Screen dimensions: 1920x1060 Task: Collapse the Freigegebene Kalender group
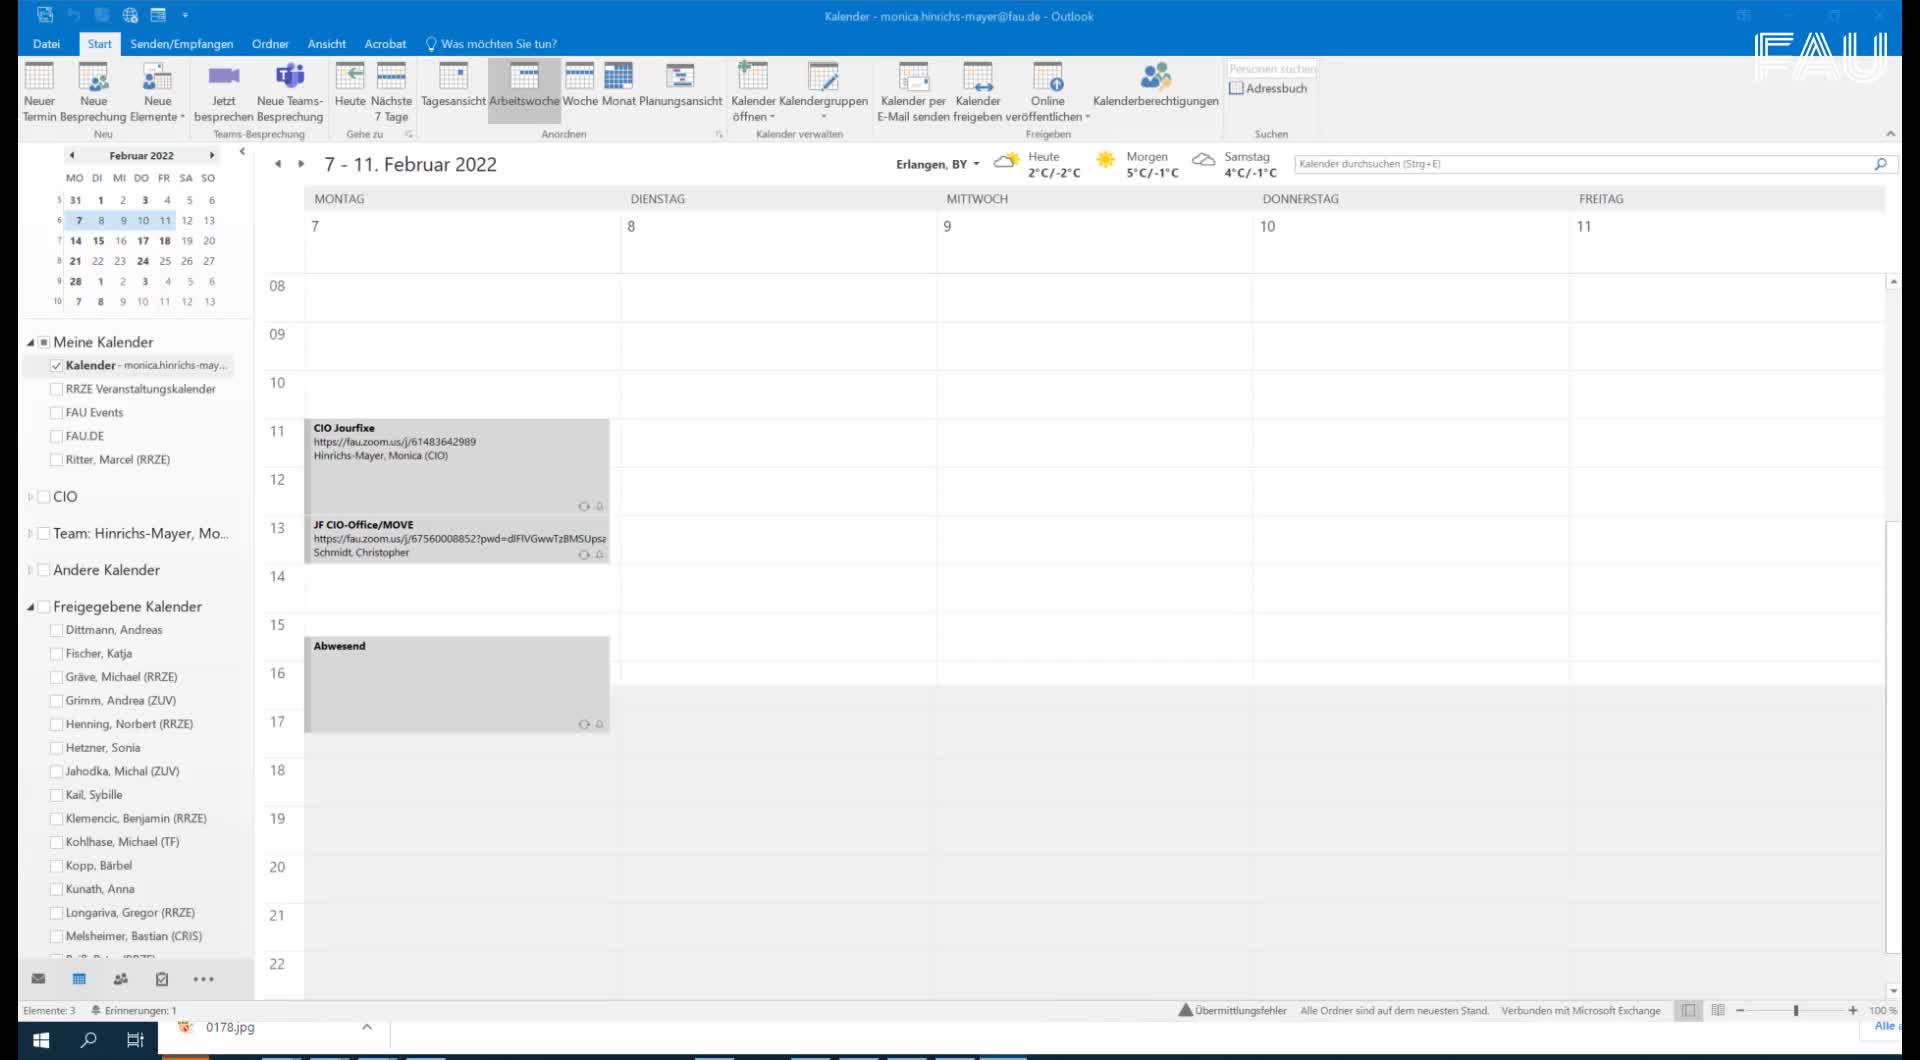pyautogui.click(x=30, y=607)
